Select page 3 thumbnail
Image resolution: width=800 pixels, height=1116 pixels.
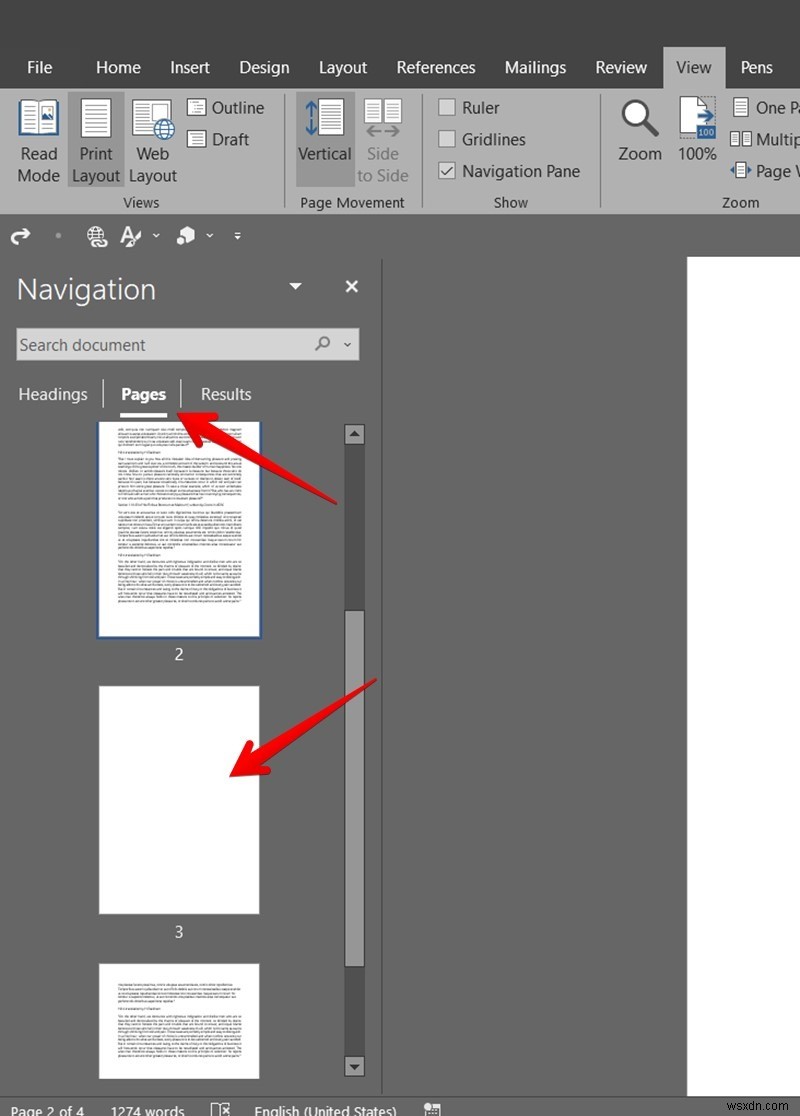pyautogui.click(x=178, y=798)
